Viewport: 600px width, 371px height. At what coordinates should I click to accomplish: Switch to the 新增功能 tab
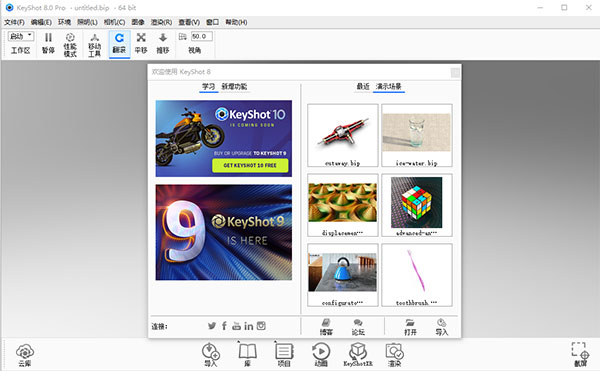234,87
